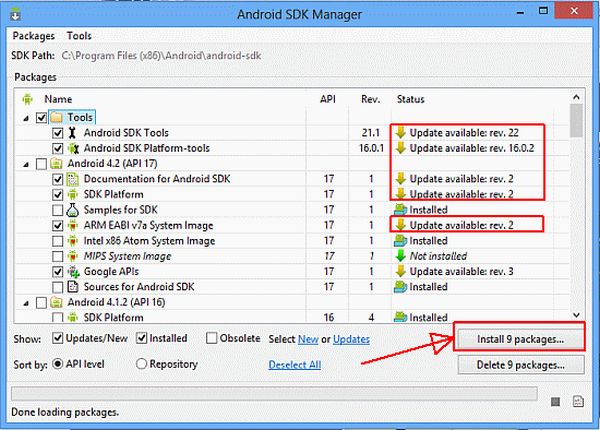Uncheck Android SDK Tools checkbox
This screenshot has width=600, height=430.
pos(57,133)
